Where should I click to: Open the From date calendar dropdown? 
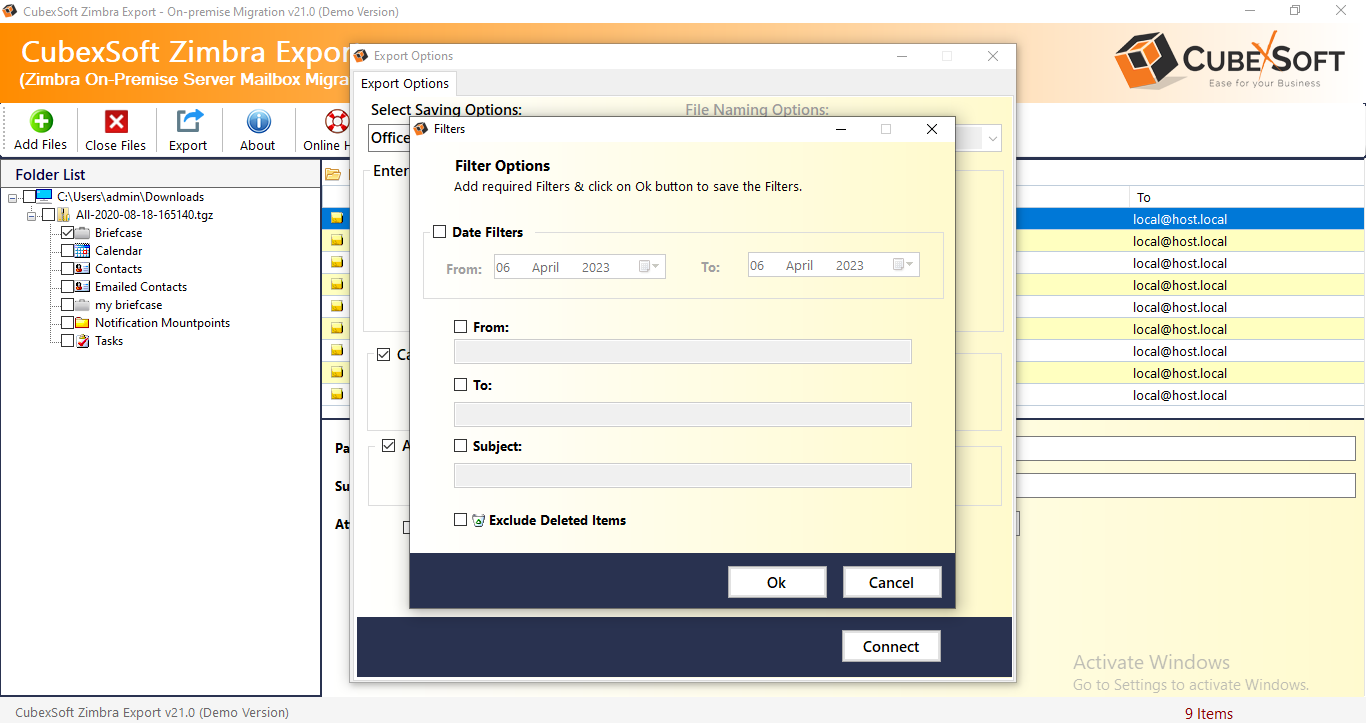point(650,266)
